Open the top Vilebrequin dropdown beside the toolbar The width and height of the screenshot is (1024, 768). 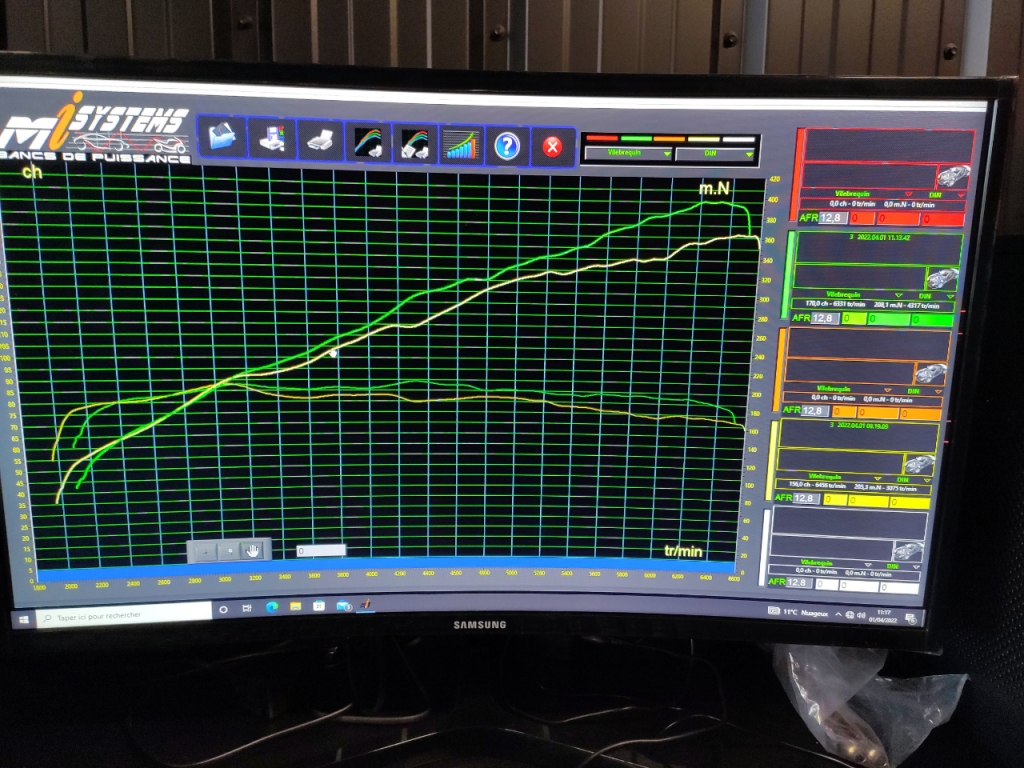628,154
